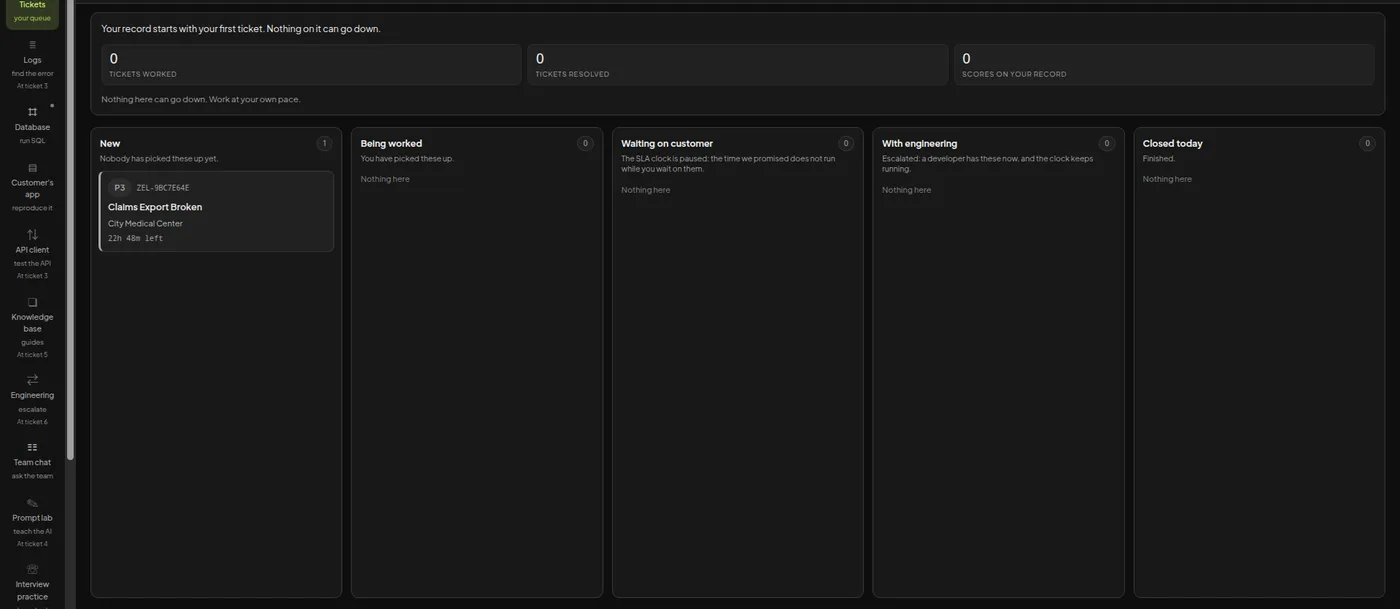This screenshot has width=1400, height=609.
Task: Click the Being worked count badge
Action: (x=585, y=143)
